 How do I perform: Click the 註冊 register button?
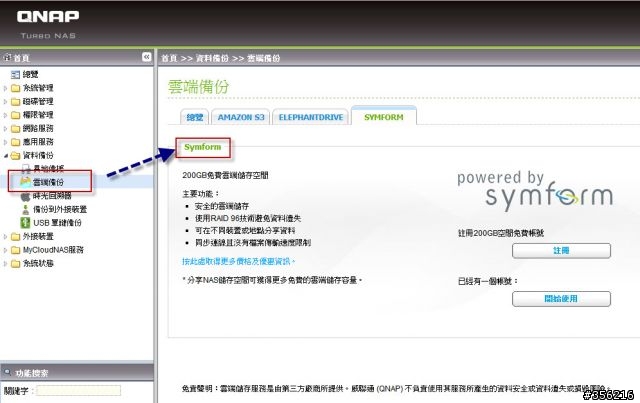pos(561,251)
